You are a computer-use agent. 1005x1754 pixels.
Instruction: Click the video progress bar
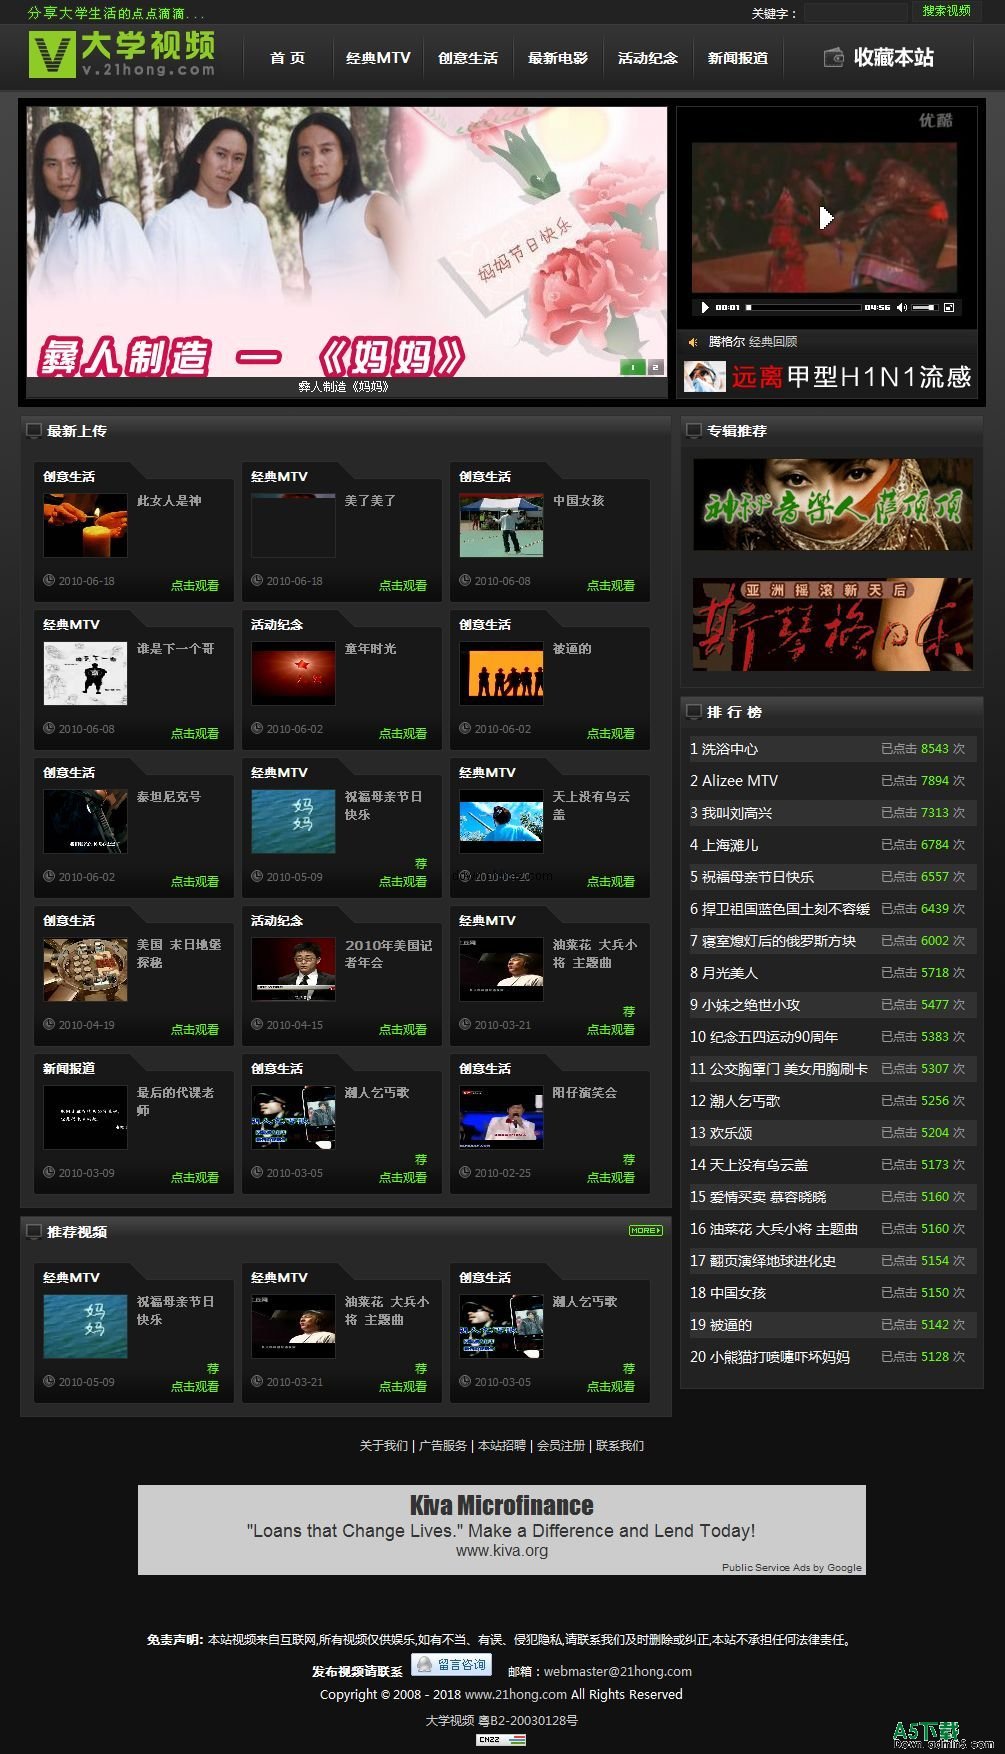(803, 307)
